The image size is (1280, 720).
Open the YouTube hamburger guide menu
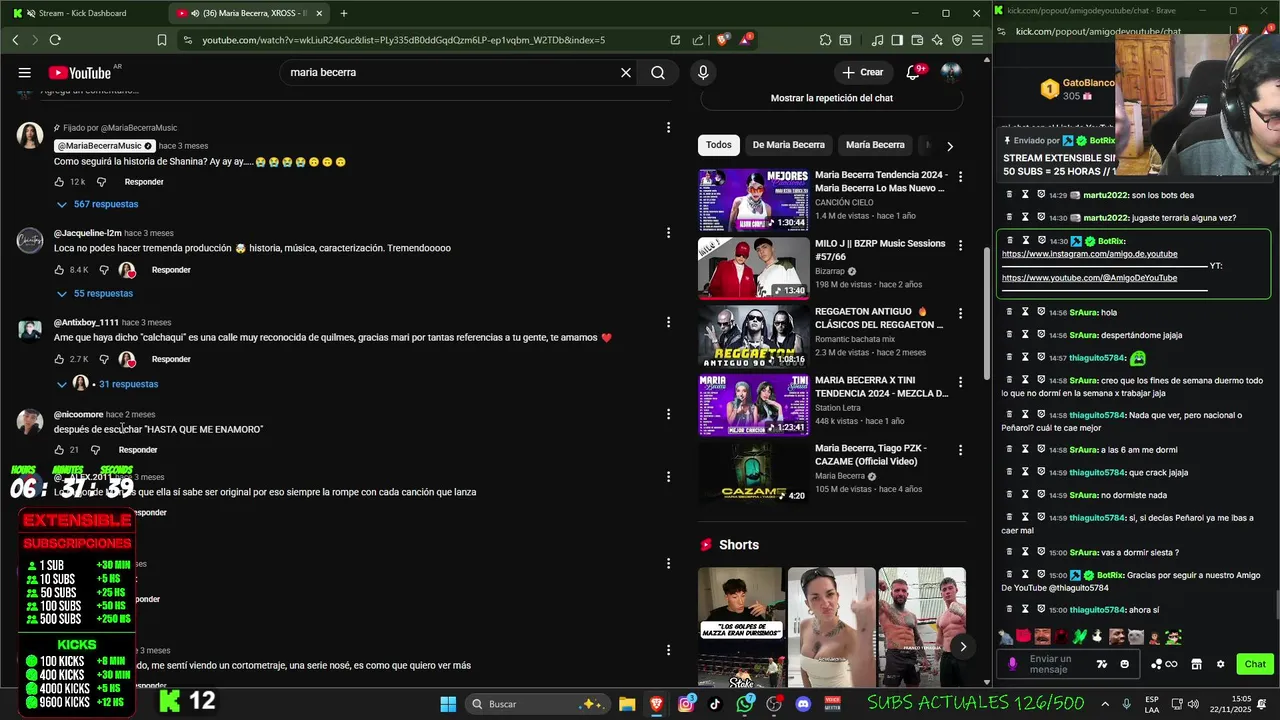click(25, 72)
